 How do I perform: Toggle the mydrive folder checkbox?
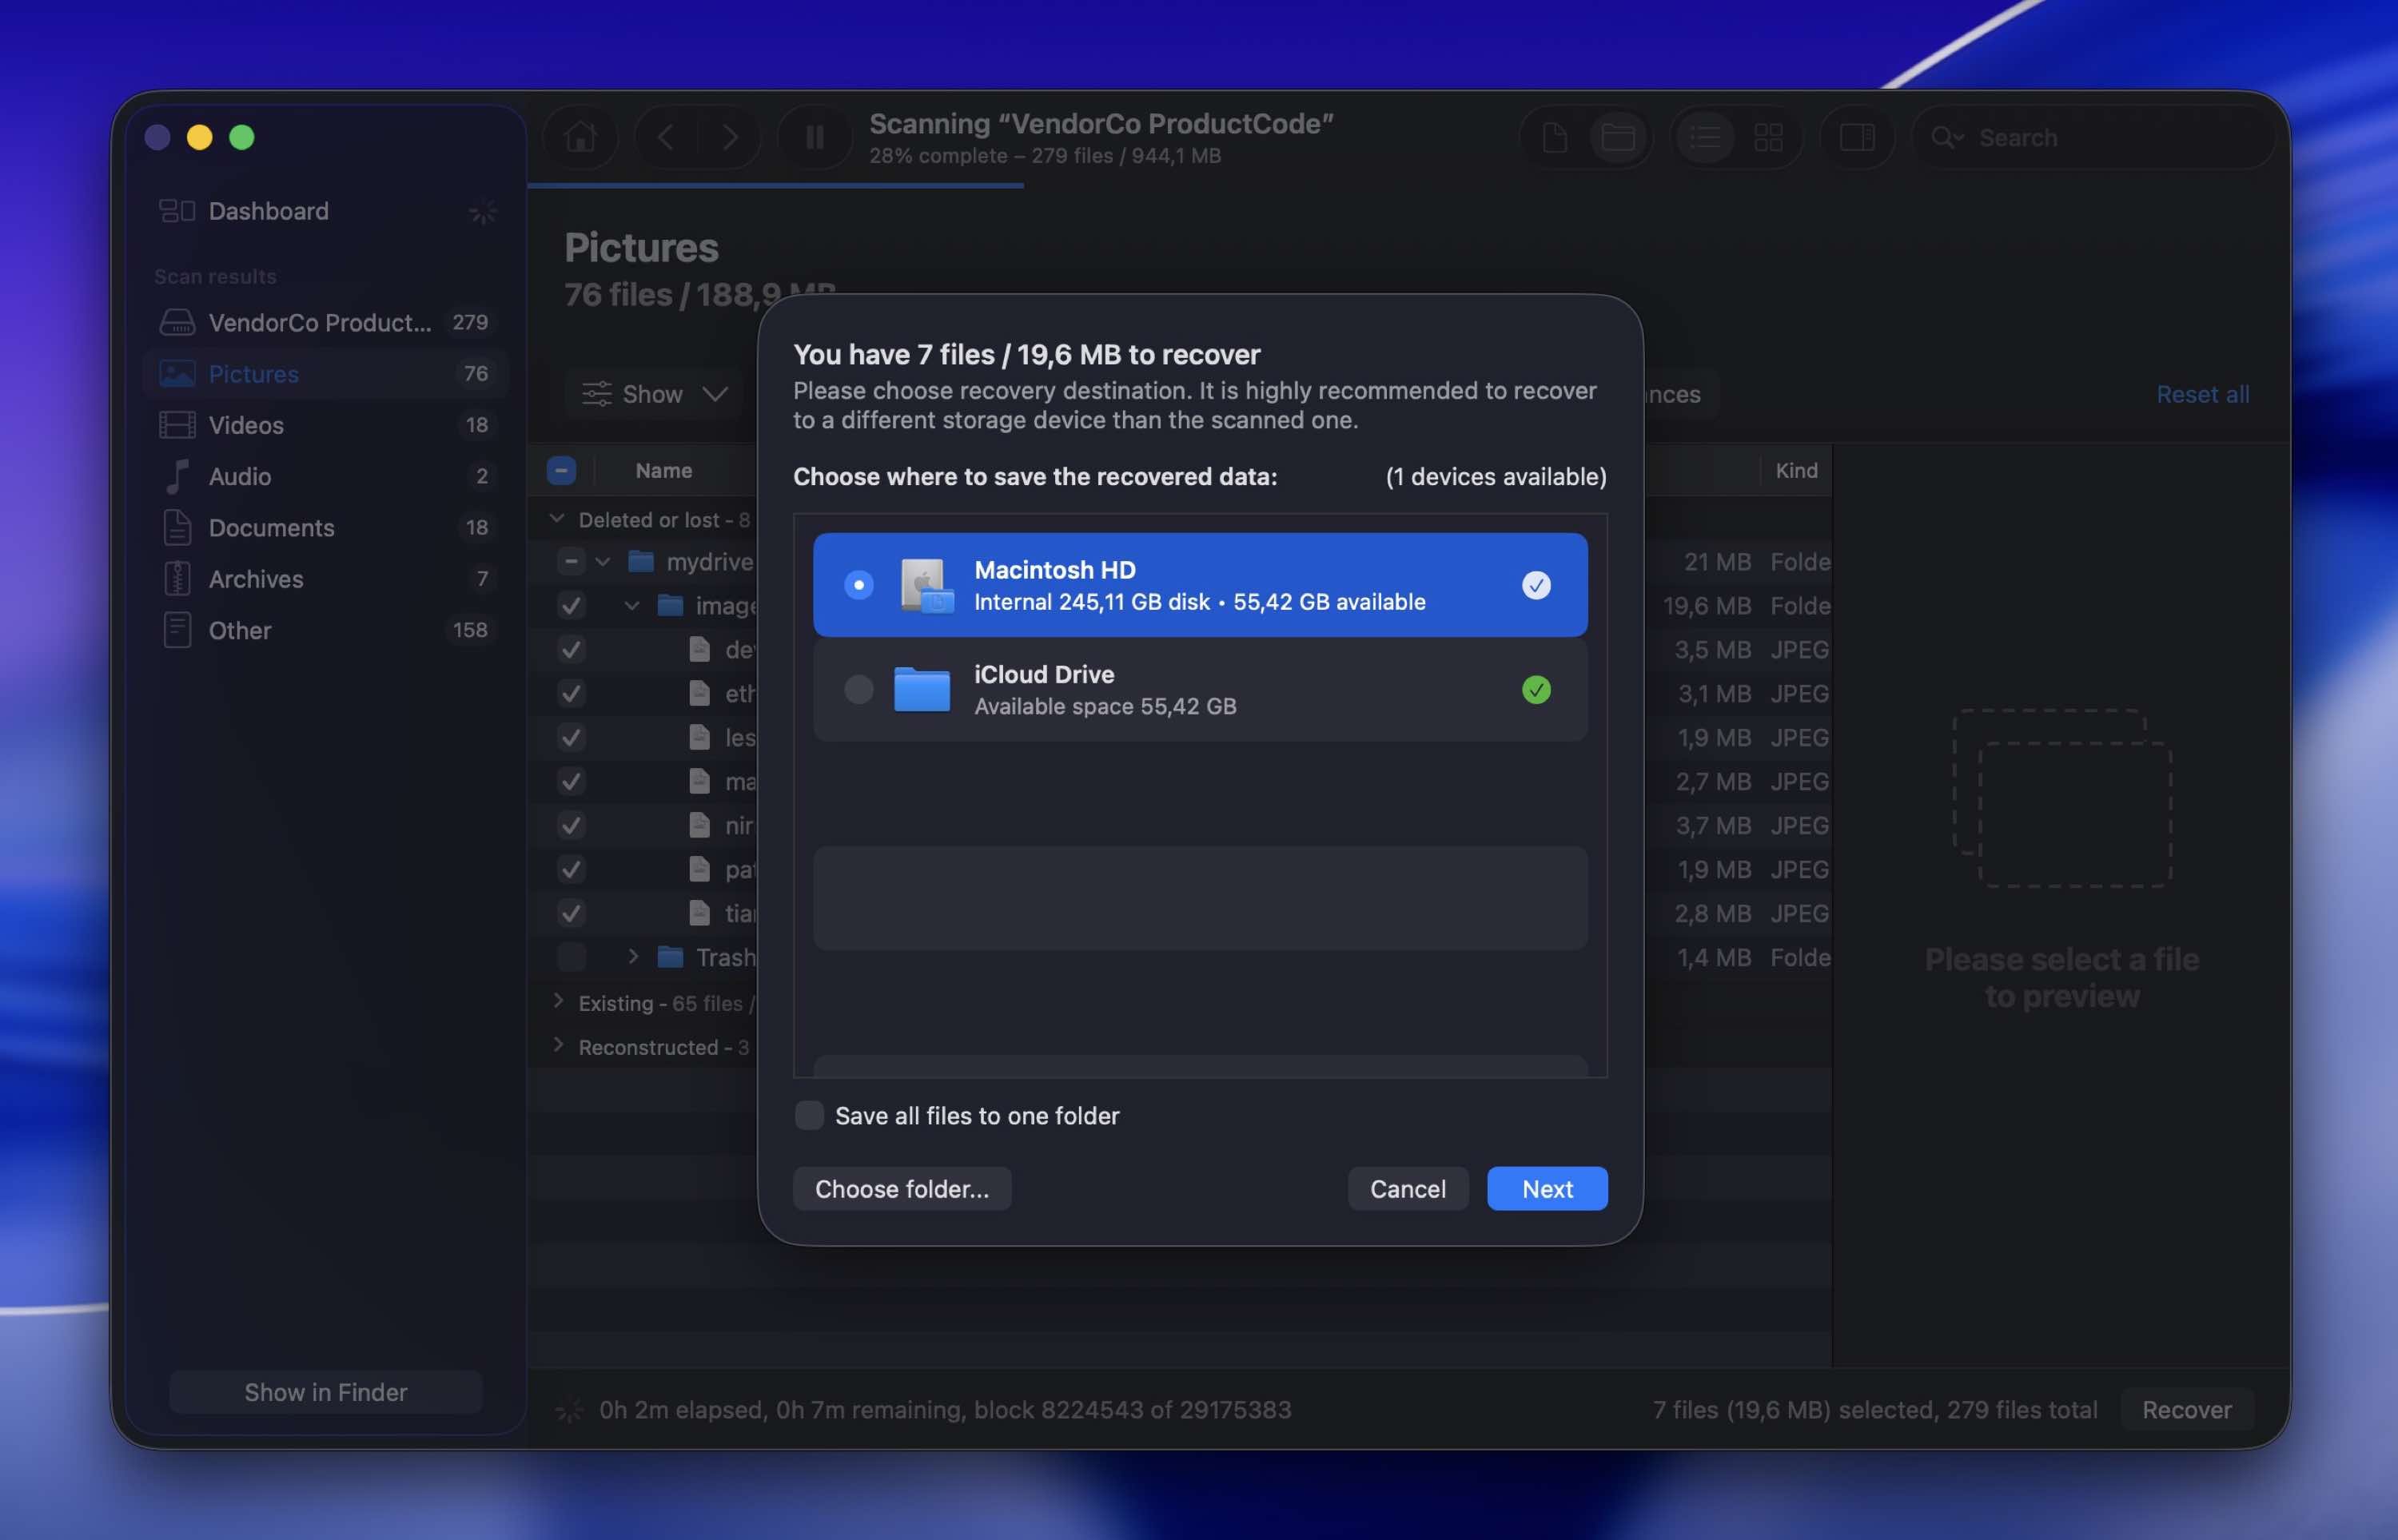571,562
